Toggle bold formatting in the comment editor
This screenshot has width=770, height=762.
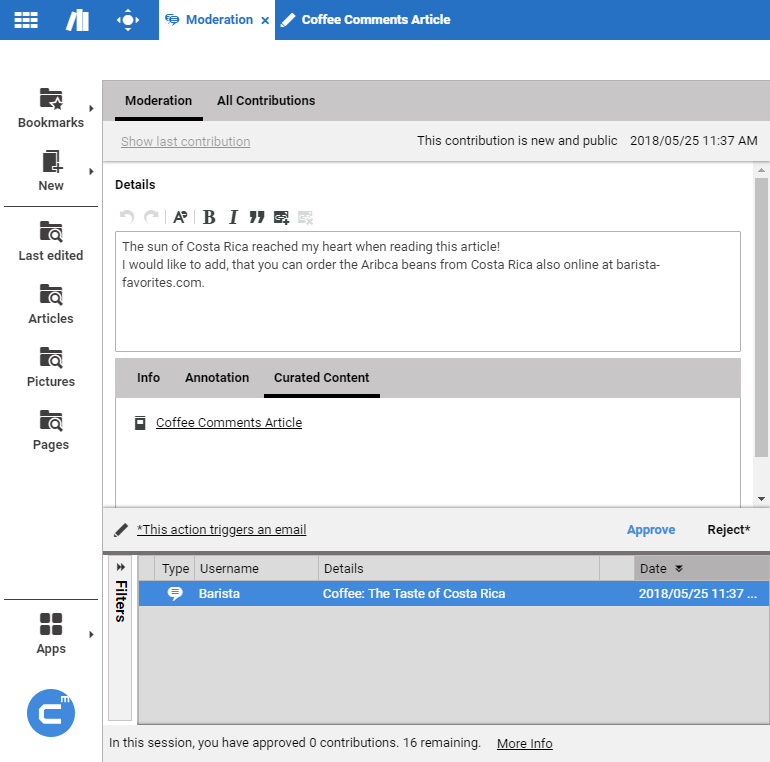pyautogui.click(x=209, y=217)
